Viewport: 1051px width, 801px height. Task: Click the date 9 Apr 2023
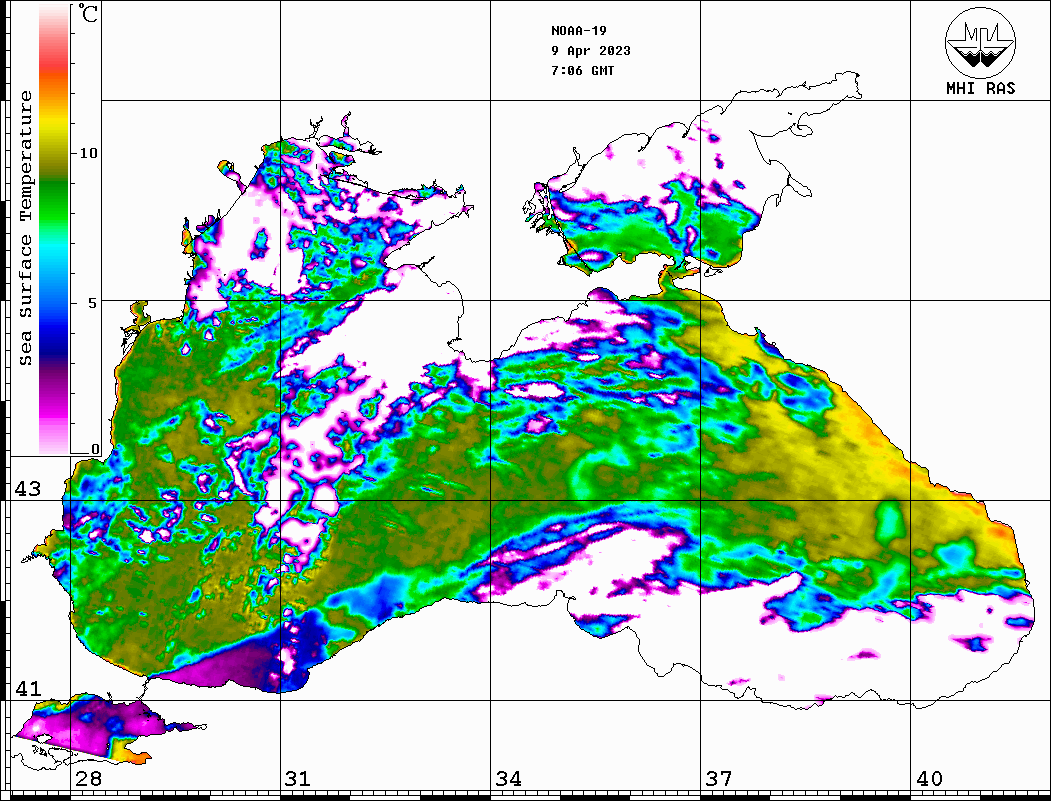[x=591, y=51]
